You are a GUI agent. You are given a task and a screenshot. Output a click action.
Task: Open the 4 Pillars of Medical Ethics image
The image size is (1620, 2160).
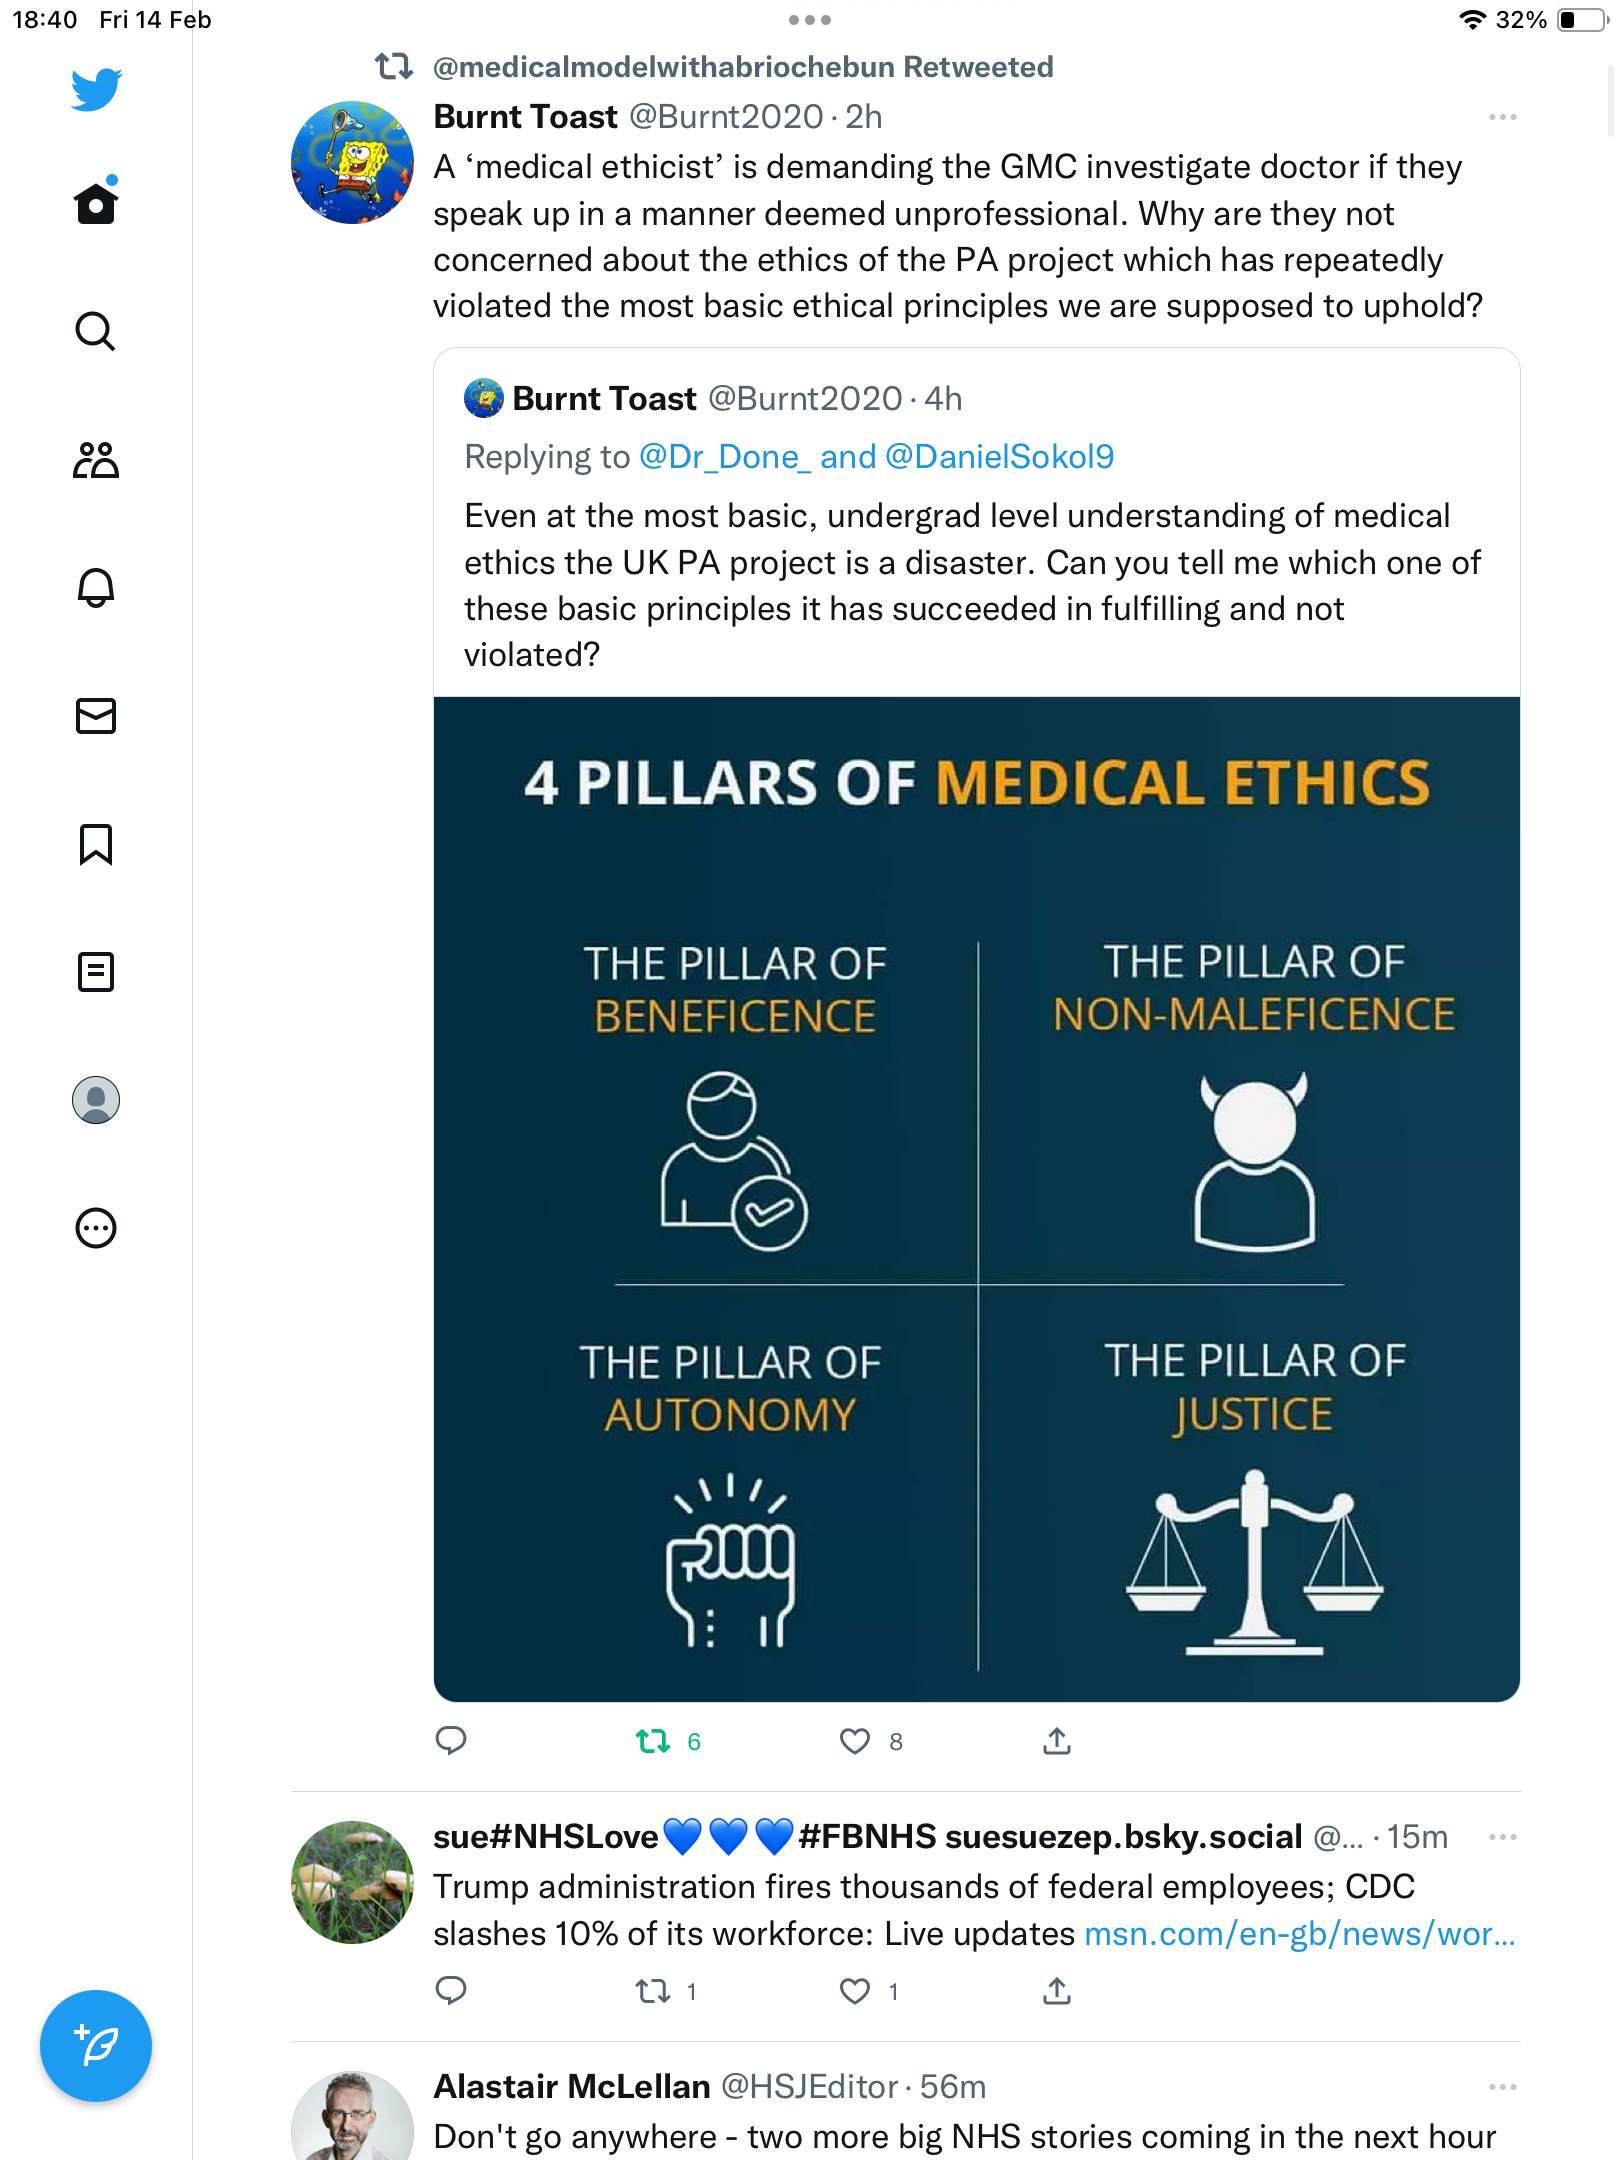[x=977, y=1199]
